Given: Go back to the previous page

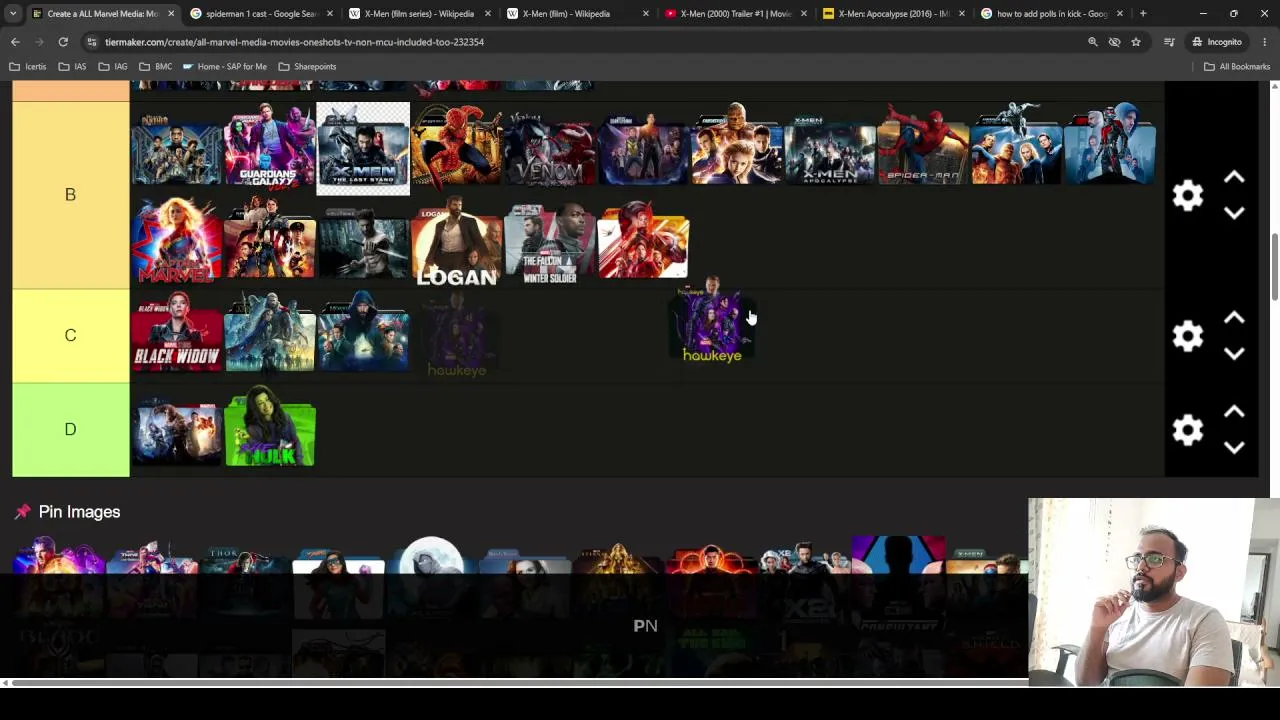Looking at the screenshot, I should pyautogui.click(x=15, y=42).
